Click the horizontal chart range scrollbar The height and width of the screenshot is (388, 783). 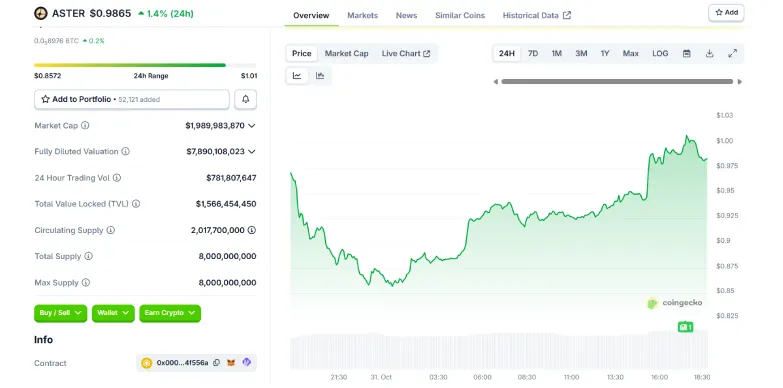[x=617, y=81]
